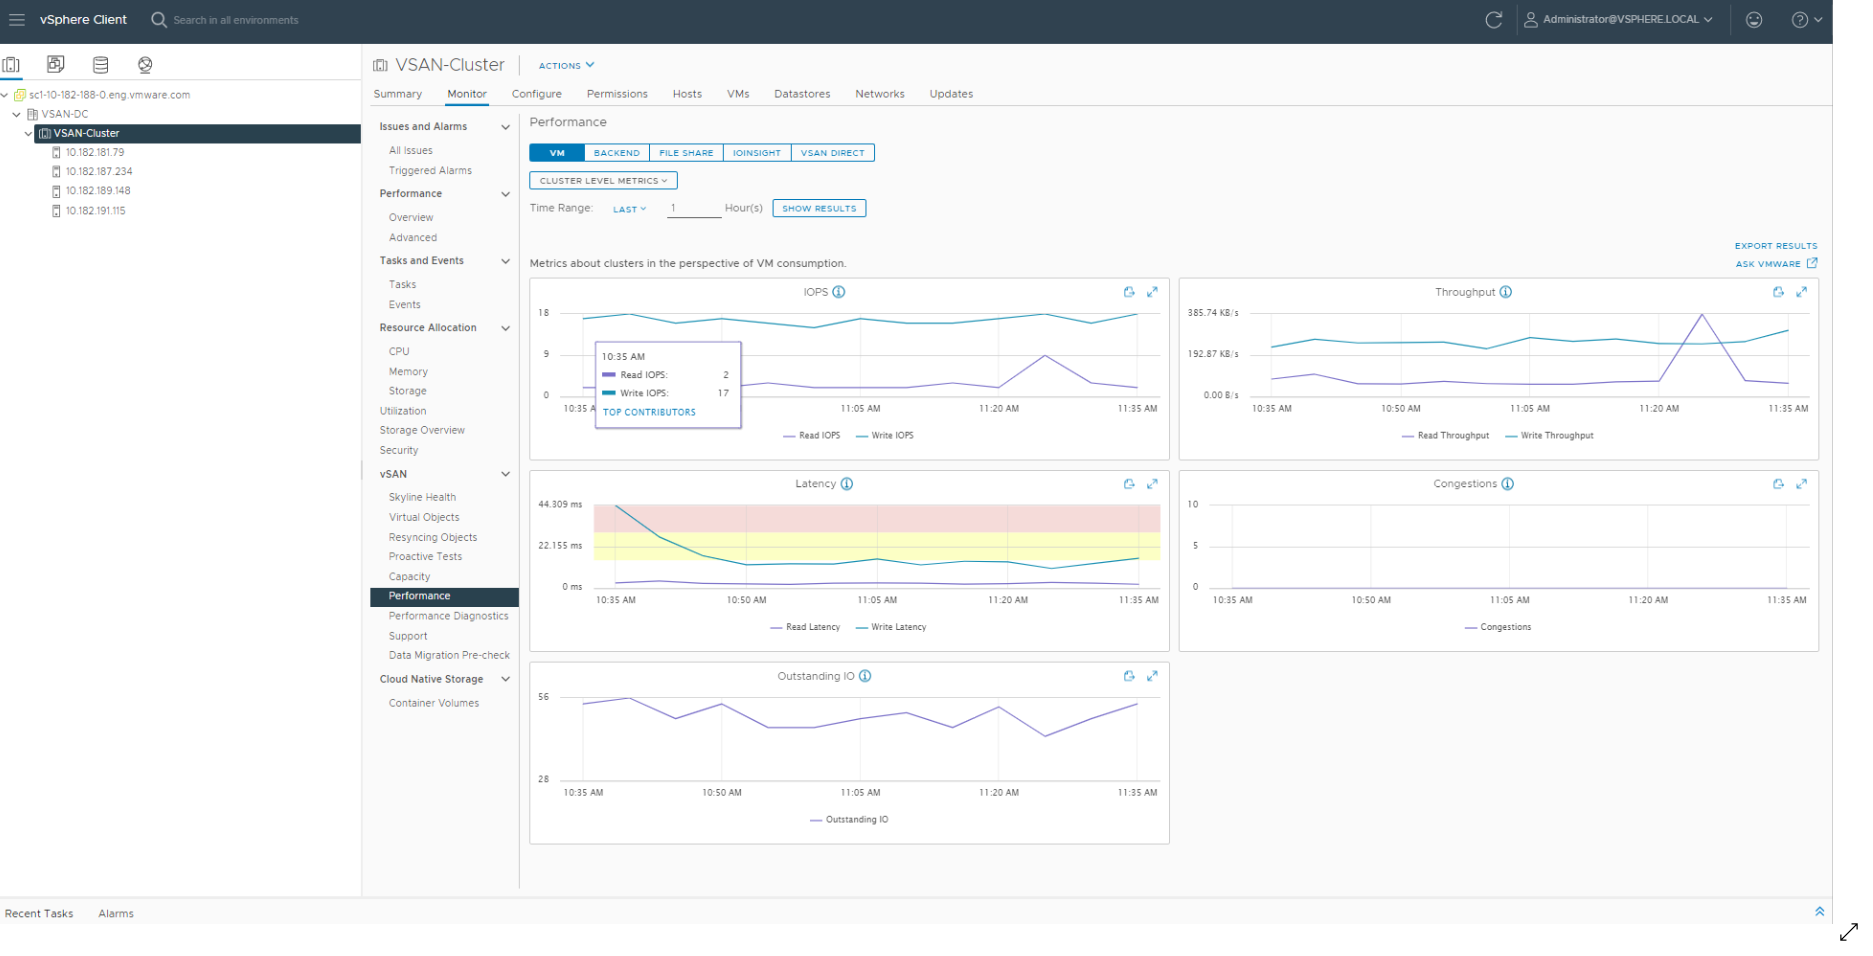1873x956 pixels.
Task: Collapse the Resource Allocation section
Action: pyautogui.click(x=505, y=328)
